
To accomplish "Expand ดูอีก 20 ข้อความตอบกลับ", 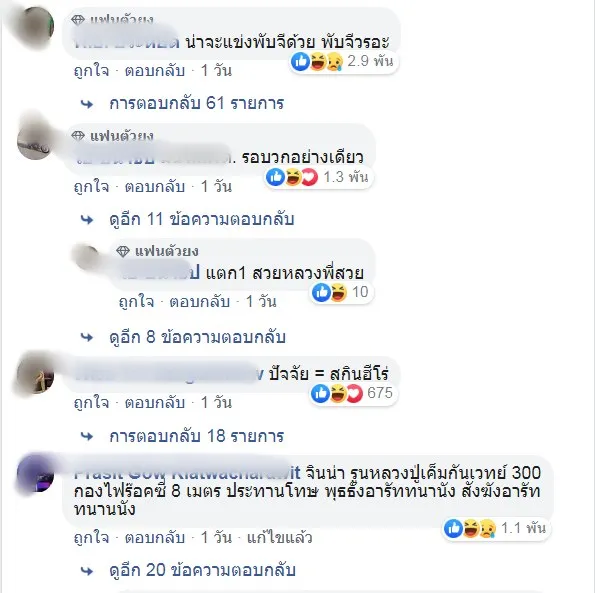I will click(x=202, y=570).
